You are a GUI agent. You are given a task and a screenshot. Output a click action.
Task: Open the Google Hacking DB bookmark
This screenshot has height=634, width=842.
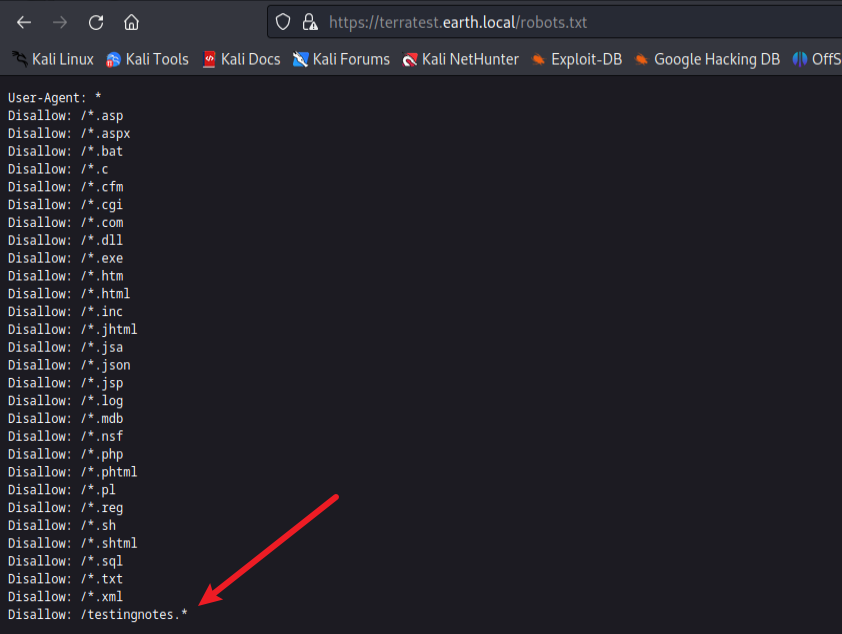(707, 59)
